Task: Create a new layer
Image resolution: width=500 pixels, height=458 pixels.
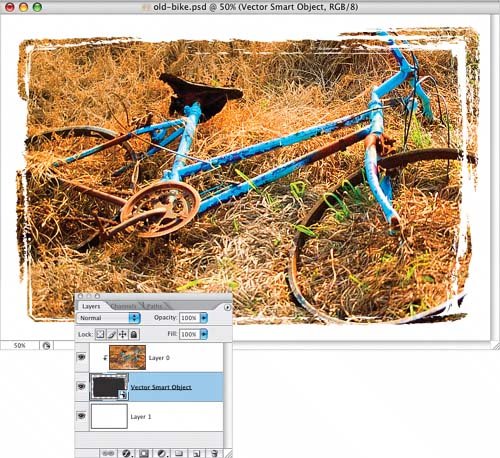Action: (196, 453)
